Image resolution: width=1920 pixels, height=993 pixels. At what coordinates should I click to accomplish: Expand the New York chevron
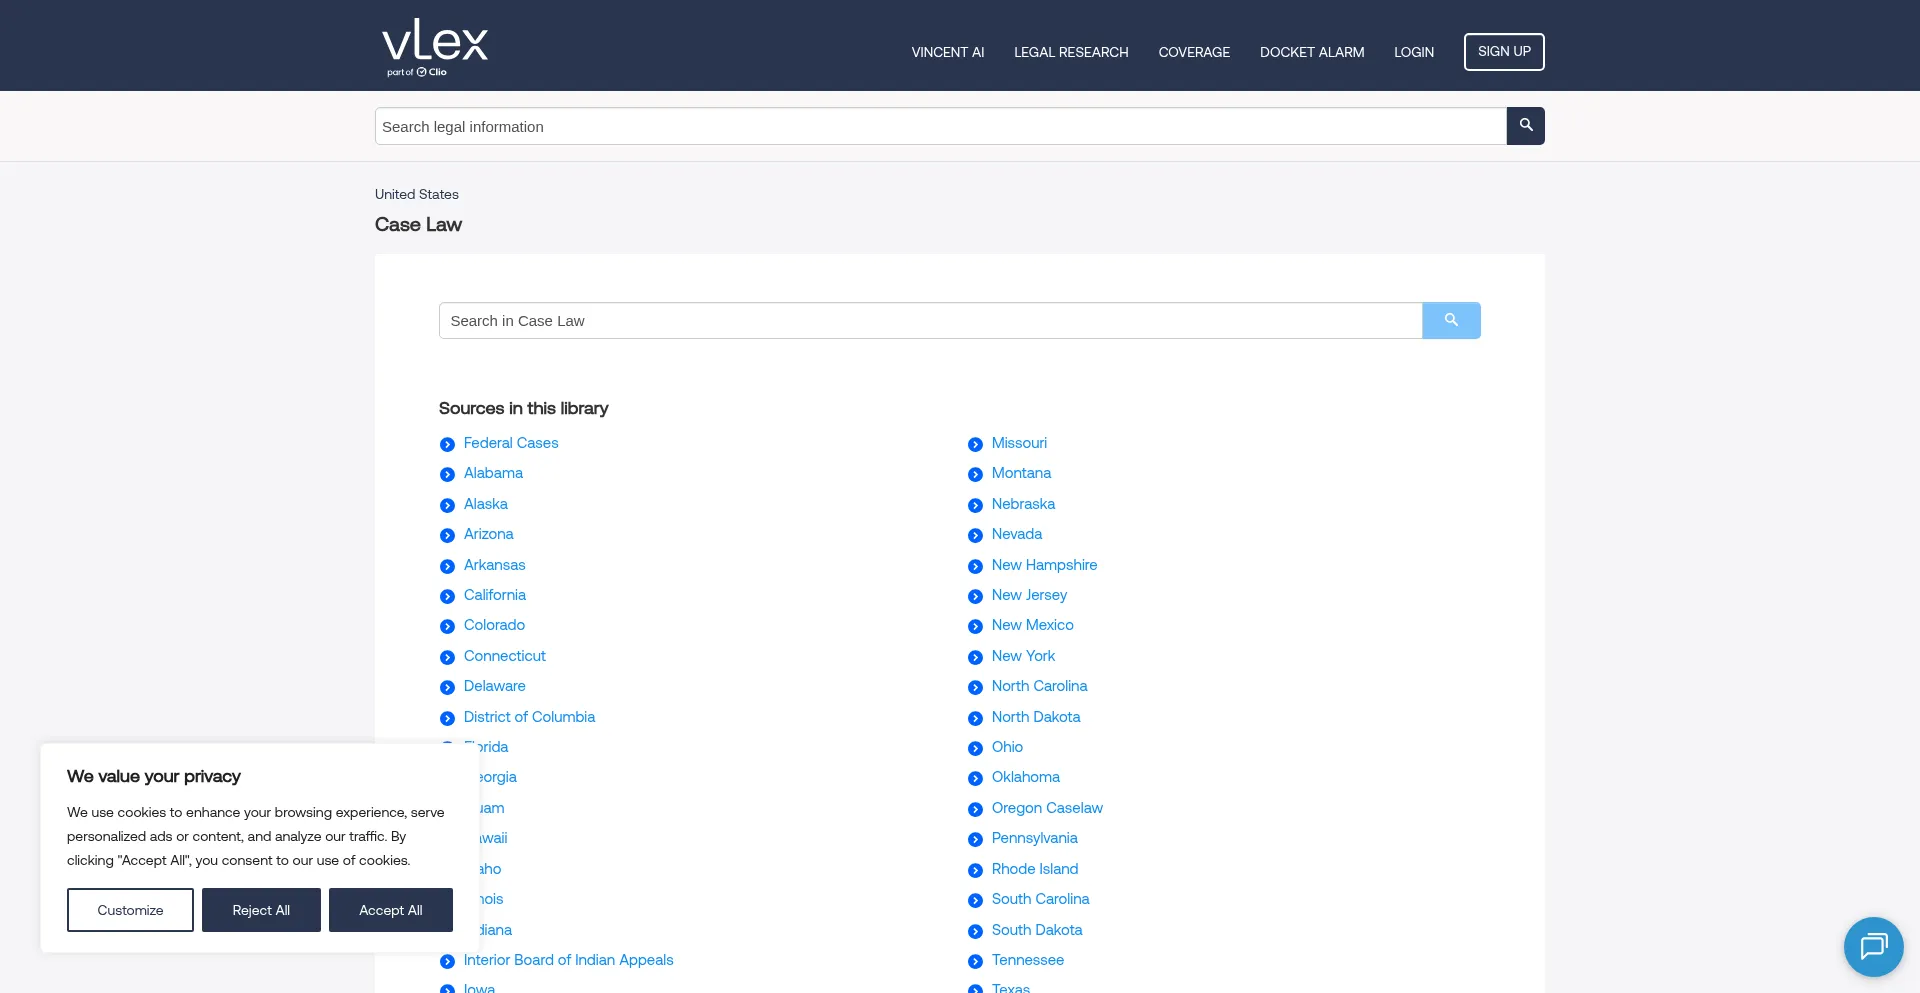coord(975,657)
